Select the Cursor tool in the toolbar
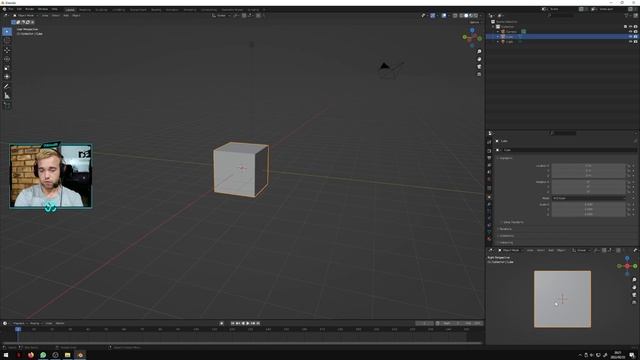 point(7,41)
